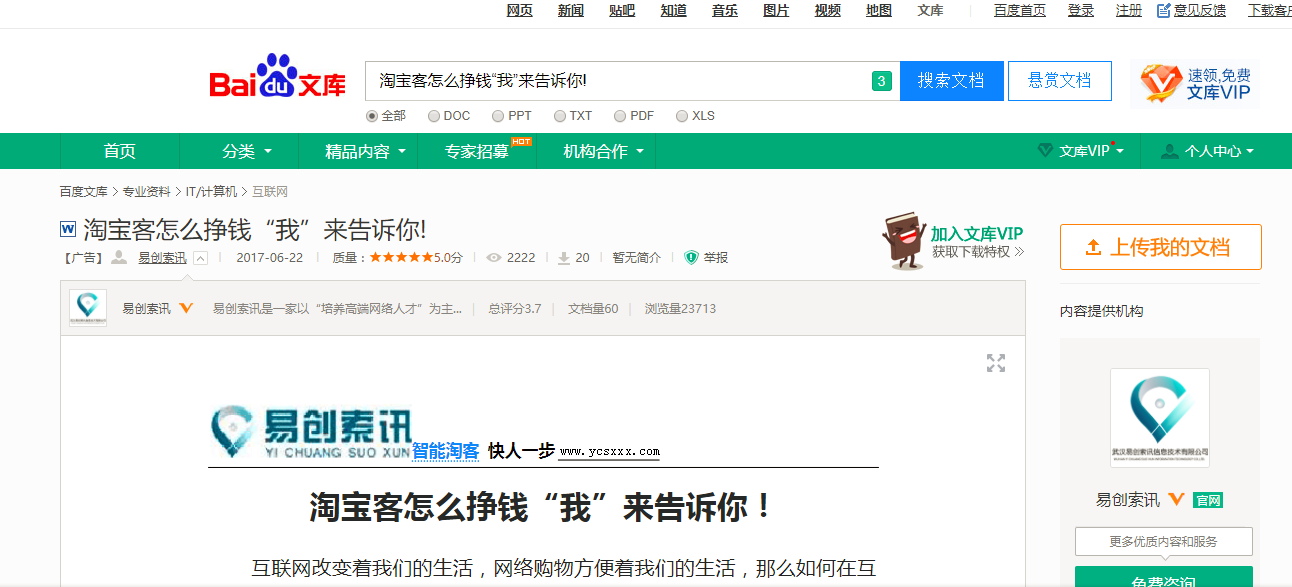The width and height of the screenshot is (1292, 587).
Task: Click the 易创索讯 organization logo thumbnail in info bar
Action: [x=88, y=308]
